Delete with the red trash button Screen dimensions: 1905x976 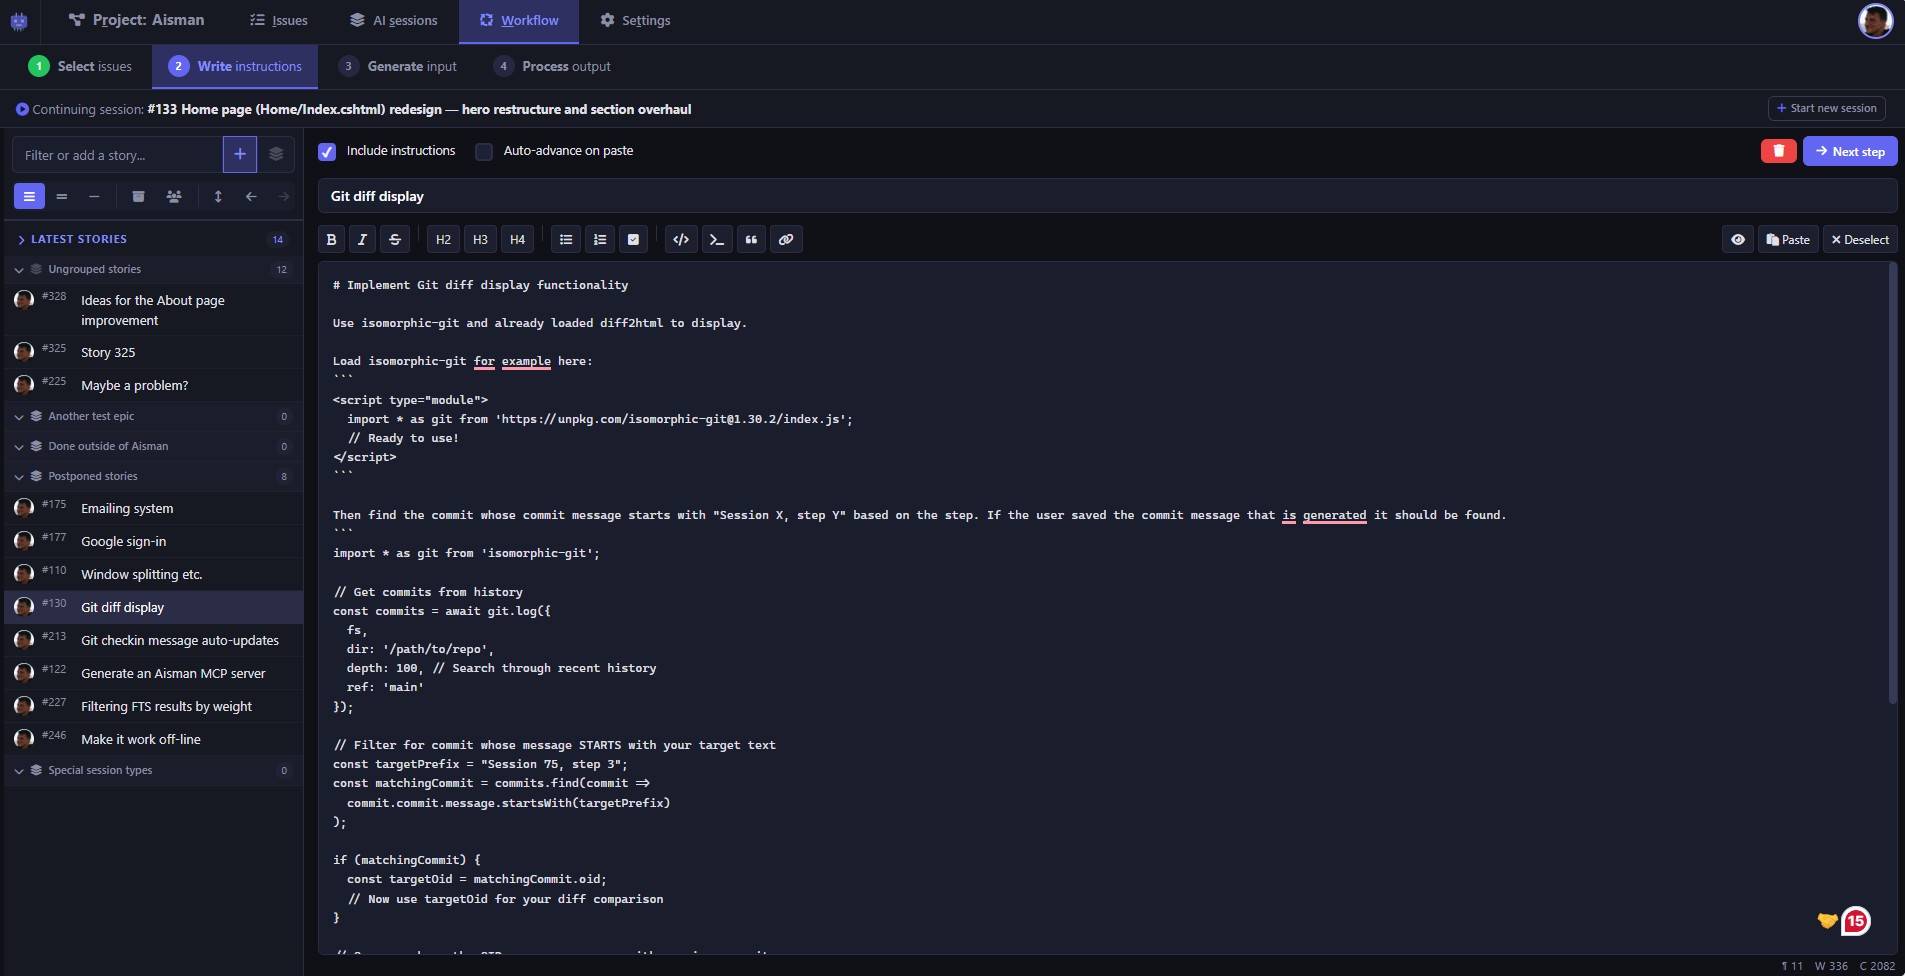(x=1779, y=151)
